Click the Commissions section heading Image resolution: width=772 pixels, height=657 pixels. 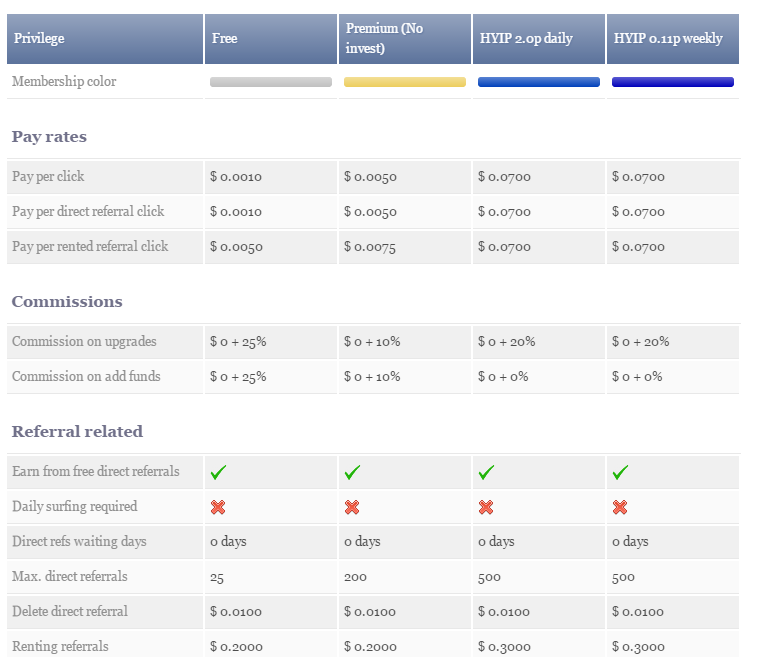(x=67, y=302)
